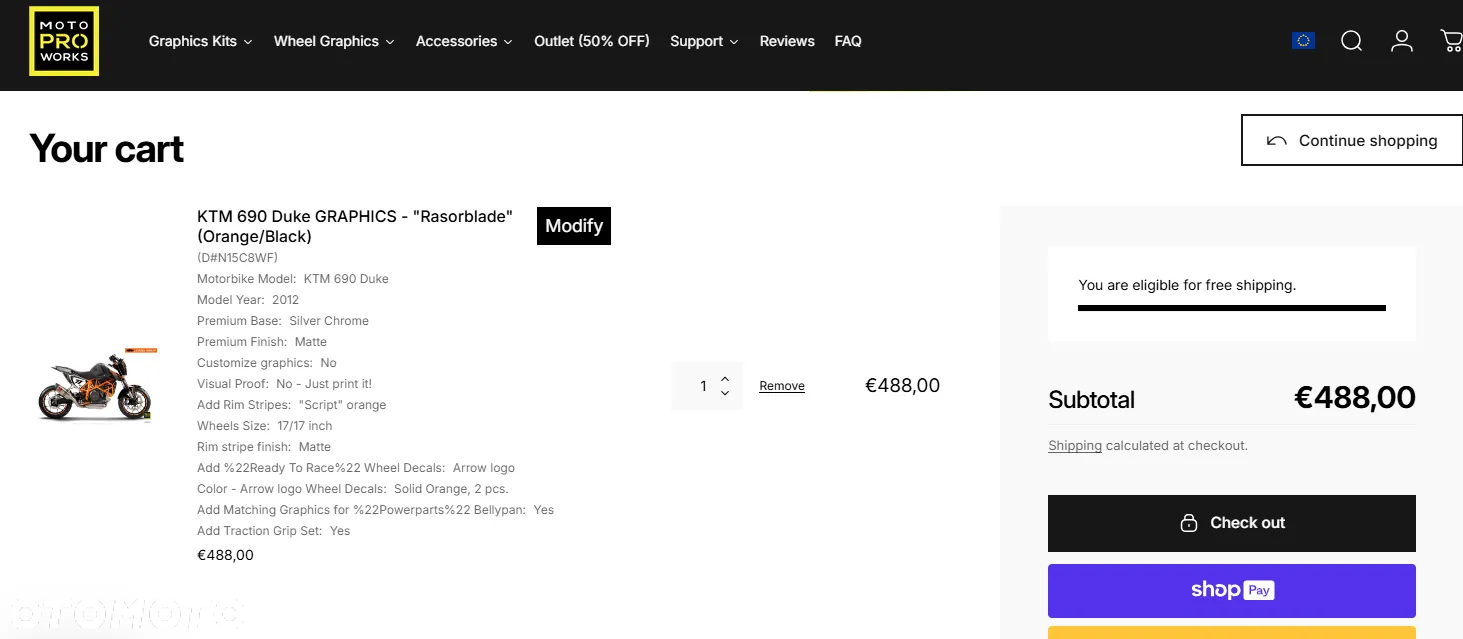
Task: Decrease quantity with the down arrow
Action: [x=725, y=393]
